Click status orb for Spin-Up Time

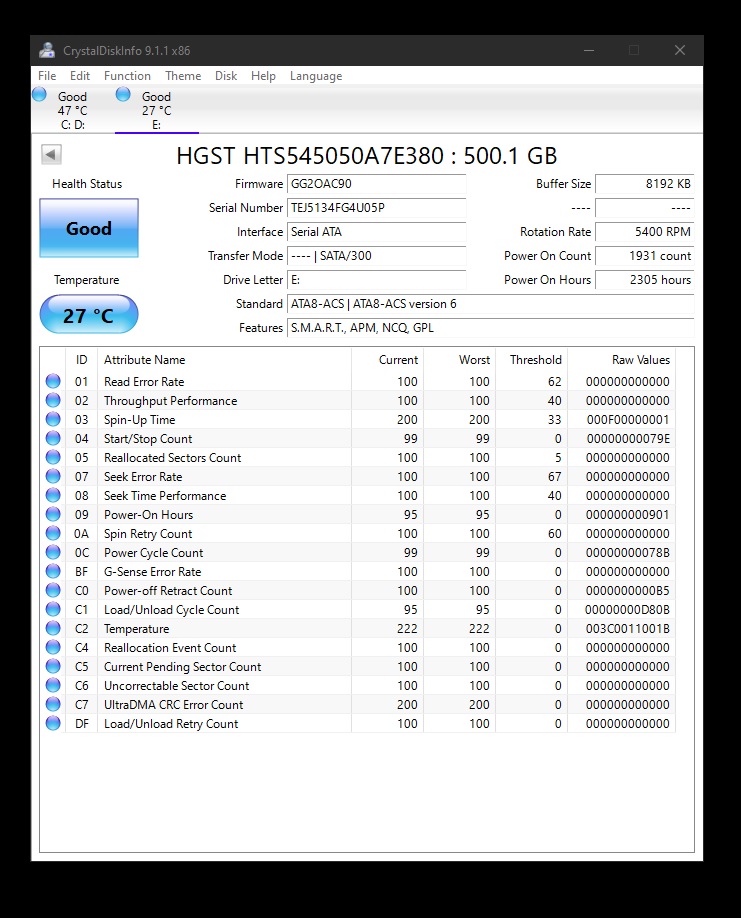point(53,419)
